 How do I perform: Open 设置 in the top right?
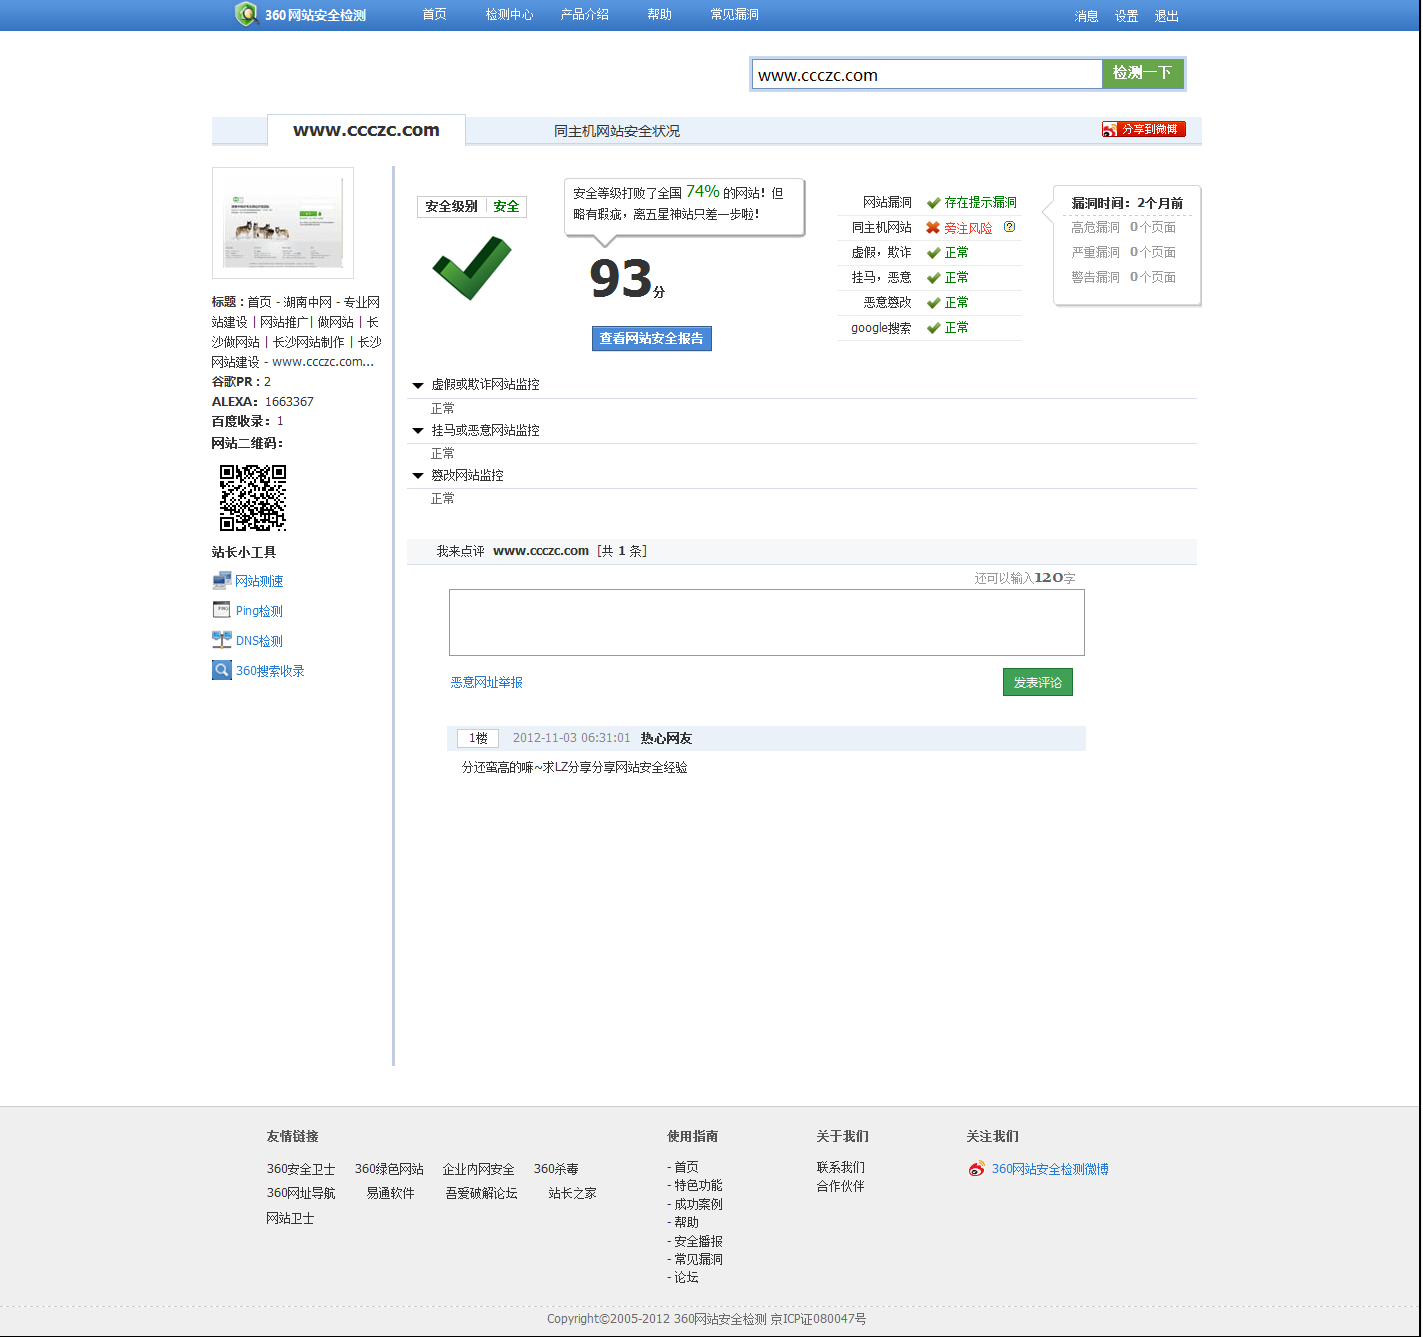tap(1126, 16)
